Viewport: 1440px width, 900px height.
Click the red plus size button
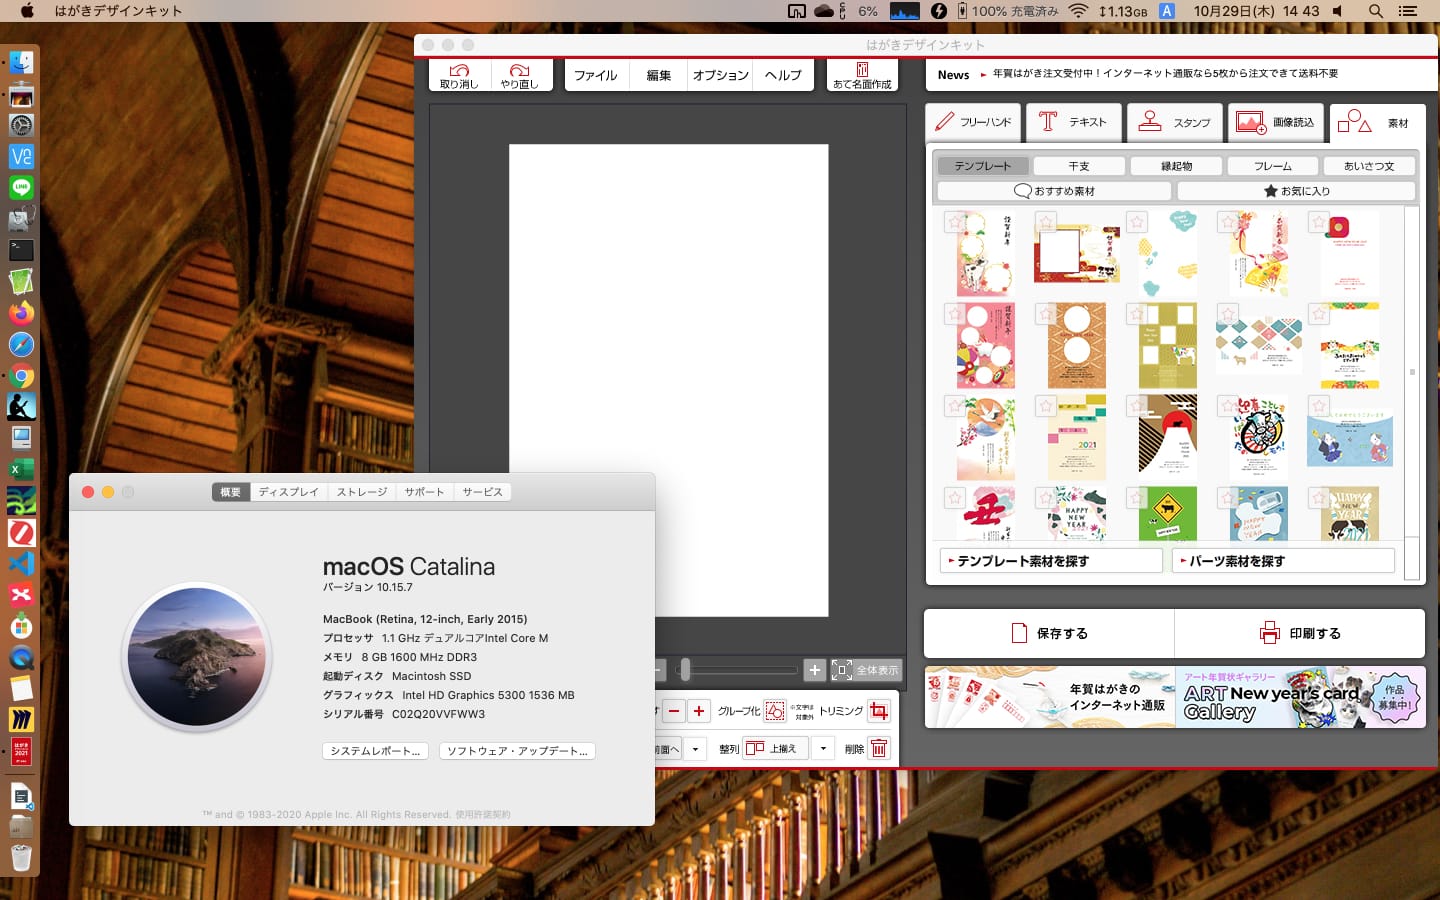pos(699,711)
